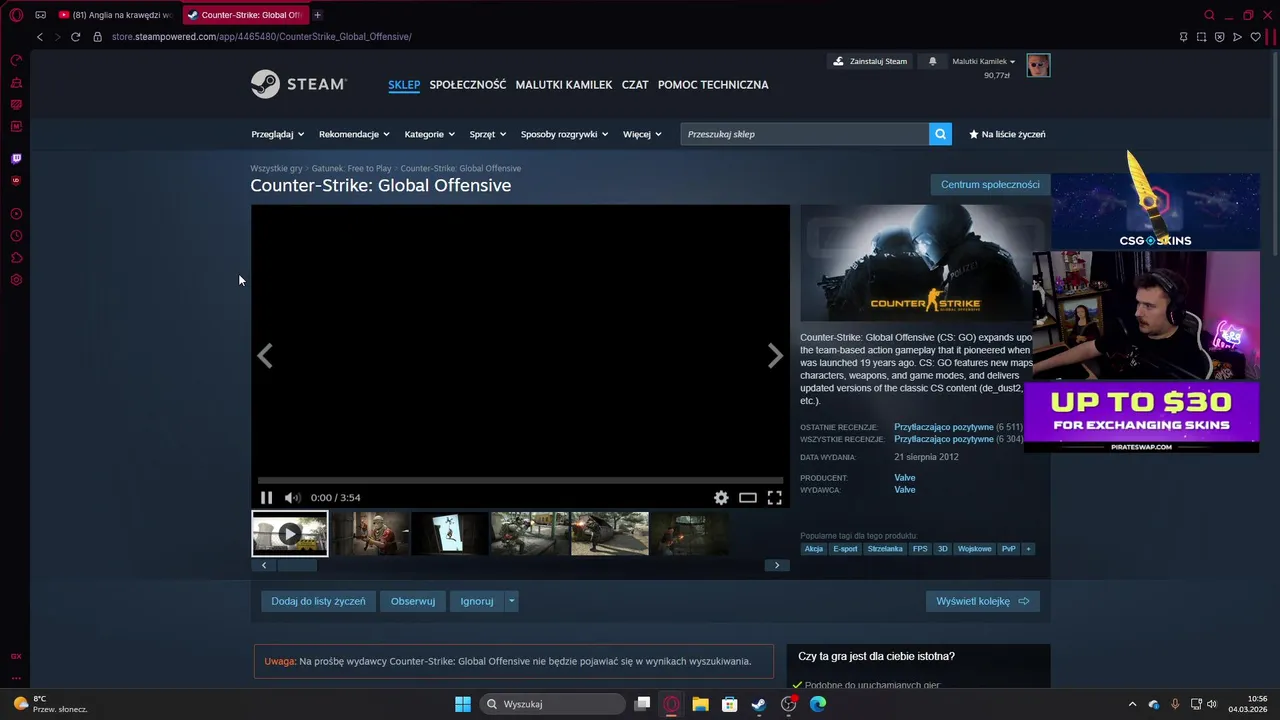The image size is (1280, 720).
Task: Switch to the YouTube browser tab
Action: tap(117, 15)
